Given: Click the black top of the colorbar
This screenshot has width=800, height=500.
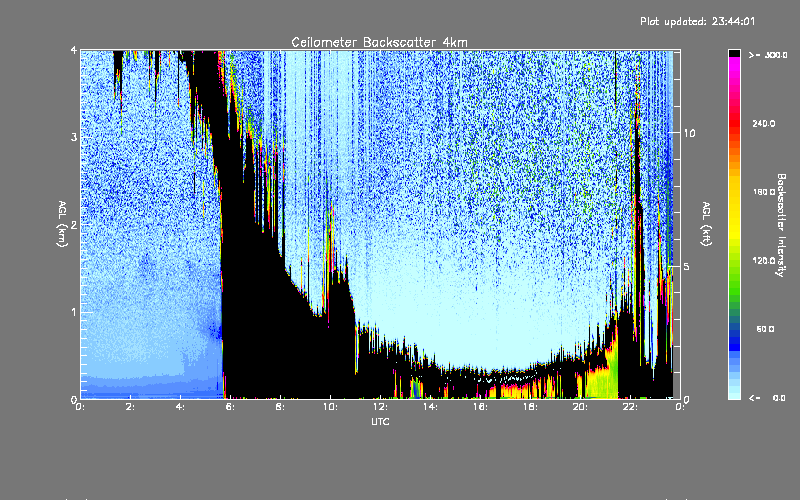Looking at the screenshot, I should click(734, 53).
